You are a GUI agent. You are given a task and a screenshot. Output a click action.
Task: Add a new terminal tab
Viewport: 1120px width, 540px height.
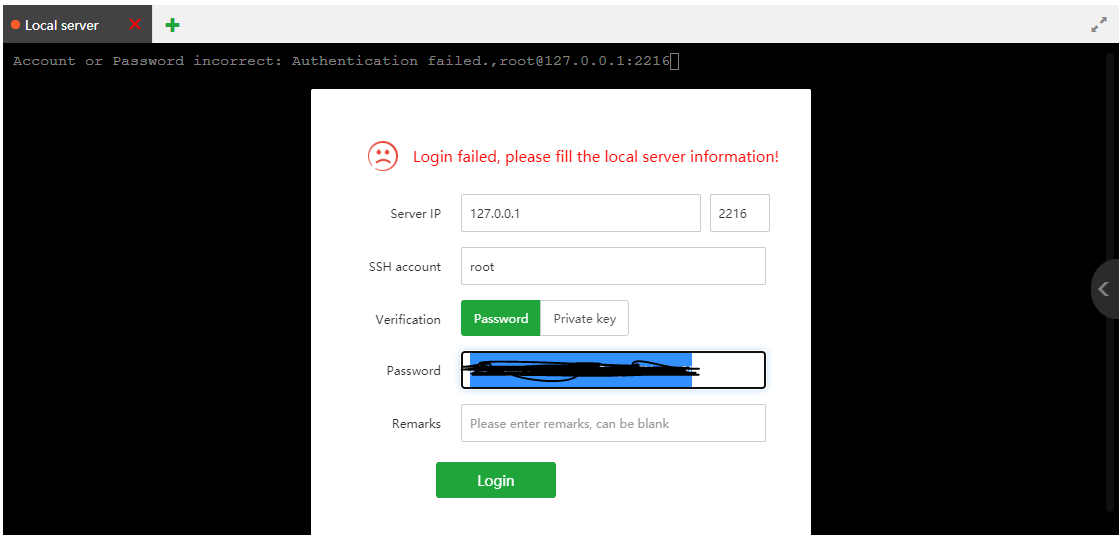click(172, 25)
